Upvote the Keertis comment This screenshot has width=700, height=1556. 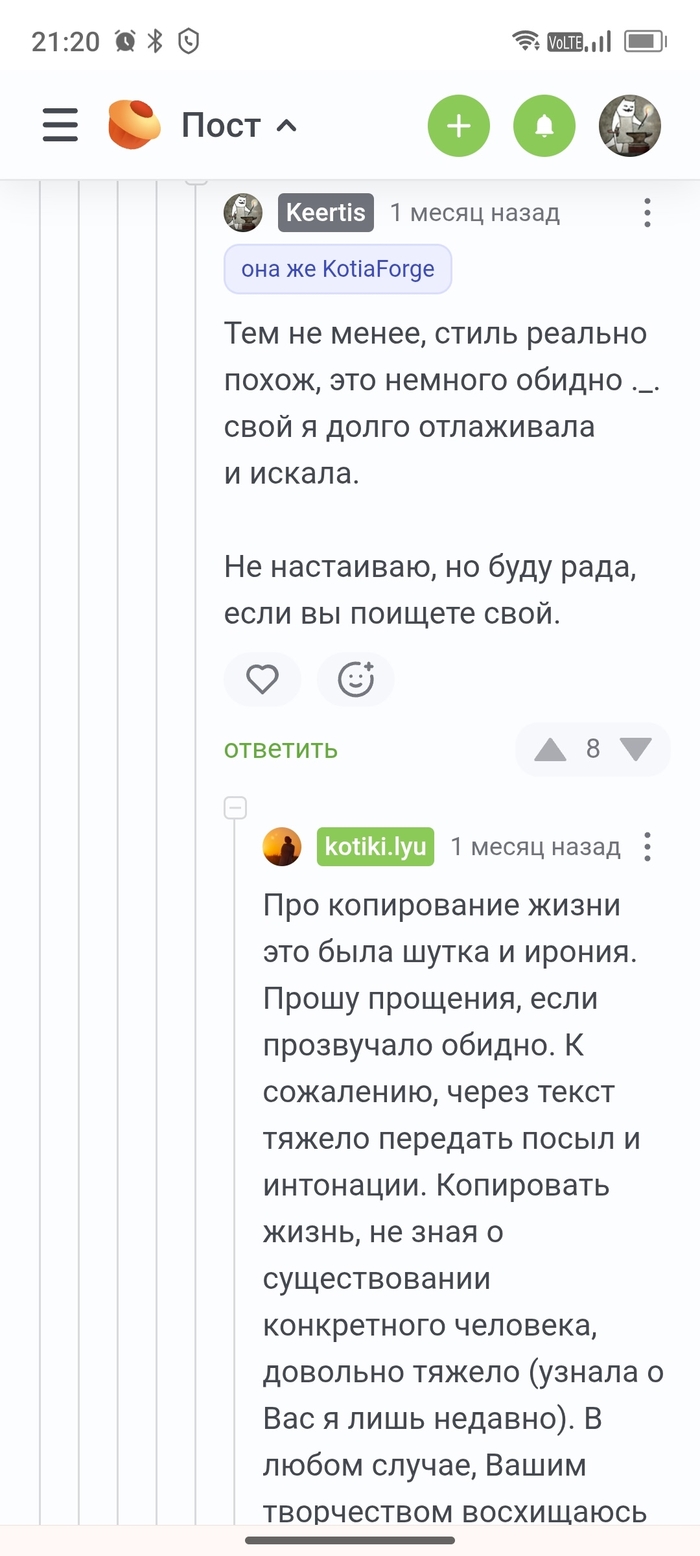point(550,749)
